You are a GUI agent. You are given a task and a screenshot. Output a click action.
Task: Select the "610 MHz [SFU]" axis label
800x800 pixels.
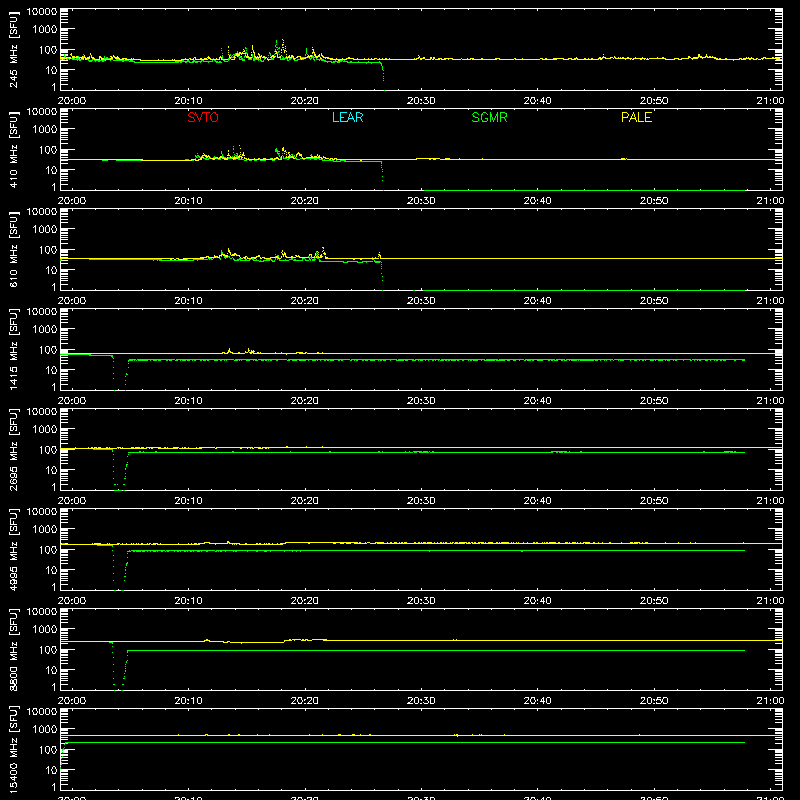14,249
